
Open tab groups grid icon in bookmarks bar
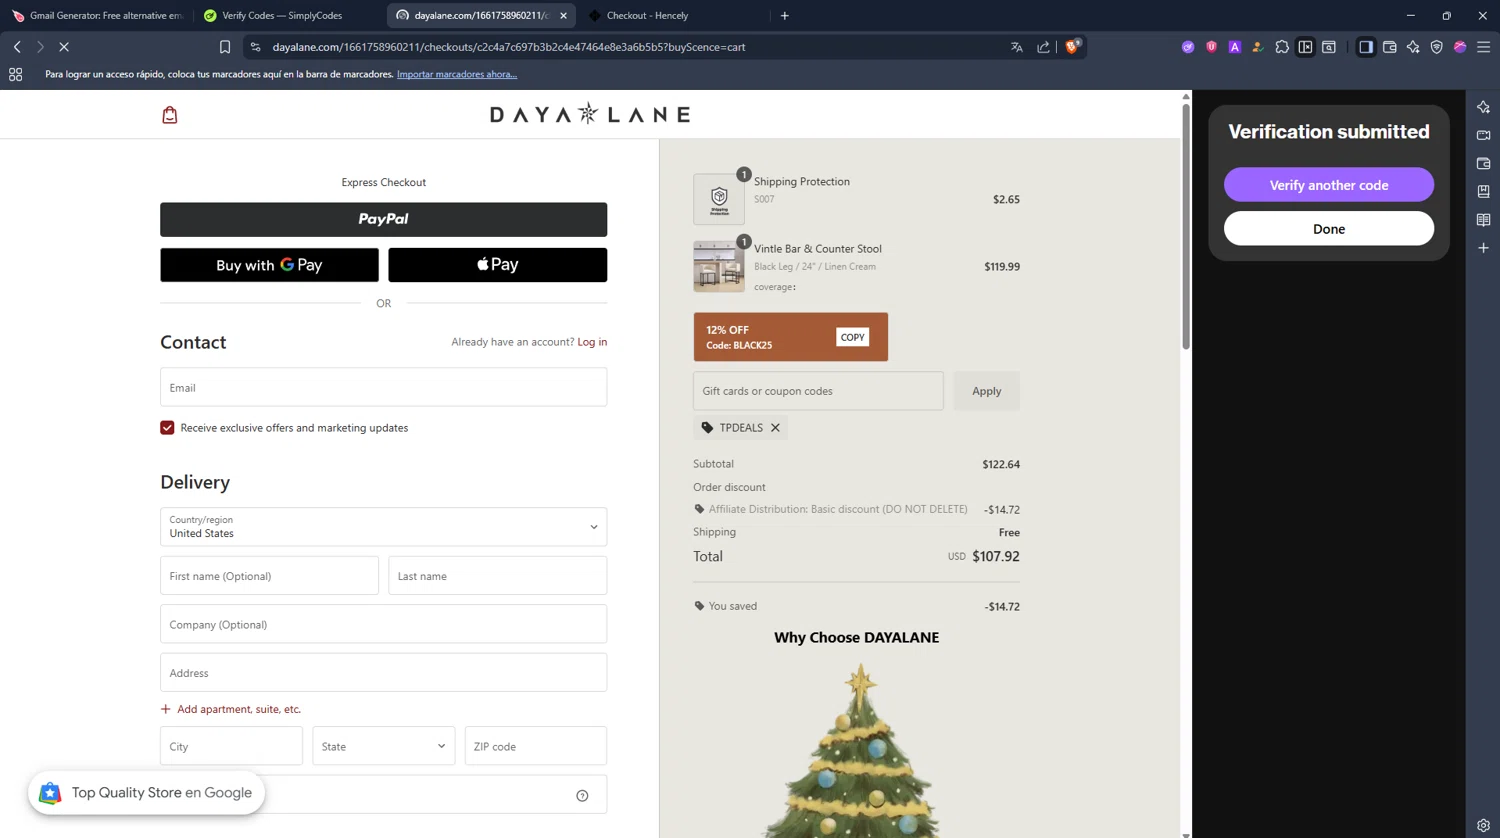[15, 74]
